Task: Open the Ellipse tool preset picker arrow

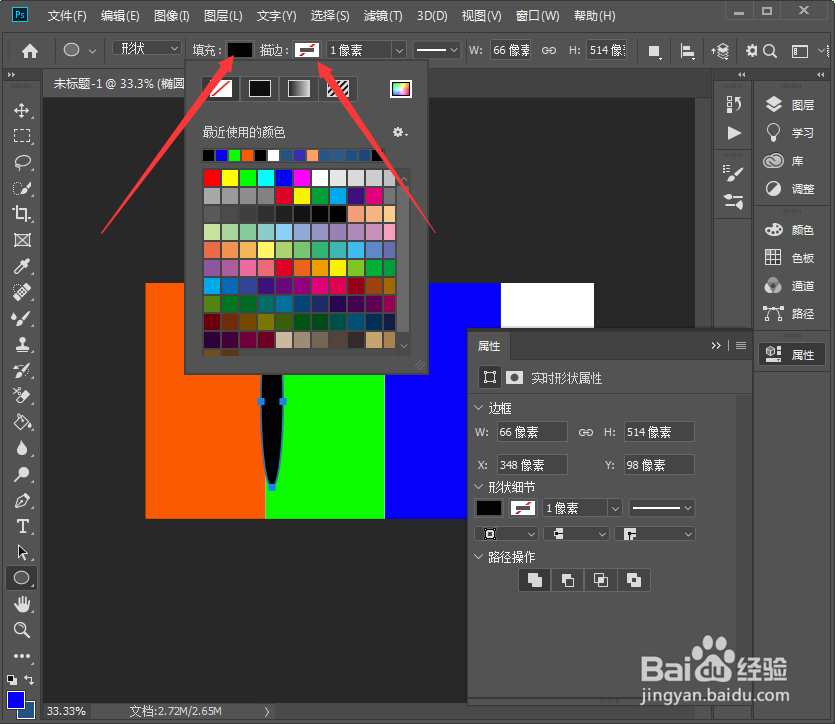Action: (x=93, y=51)
